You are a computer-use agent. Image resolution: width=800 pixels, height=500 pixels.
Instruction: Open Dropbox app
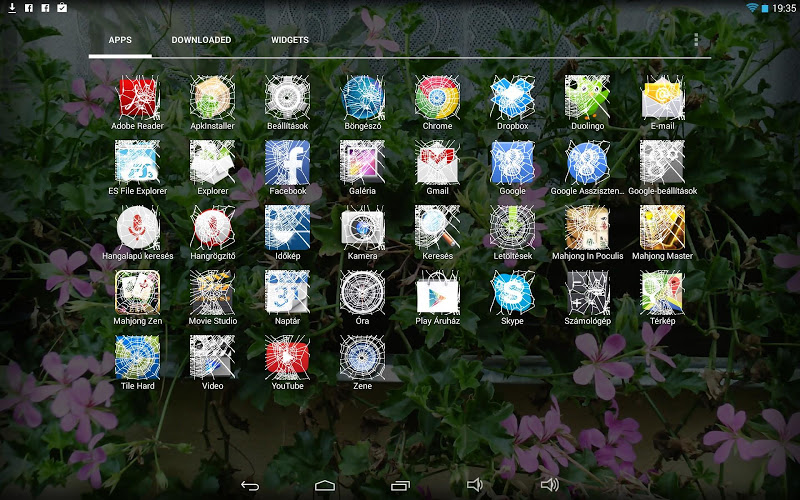(x=512, y=98)
